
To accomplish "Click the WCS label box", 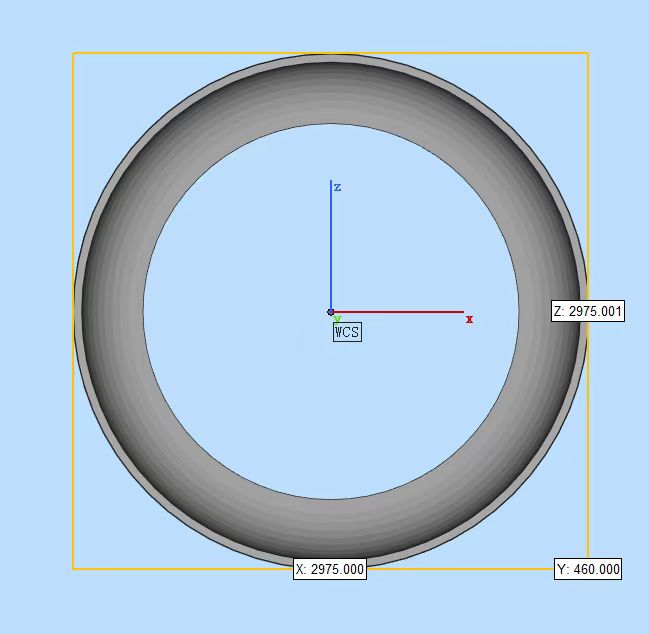I will coord(347,332).
